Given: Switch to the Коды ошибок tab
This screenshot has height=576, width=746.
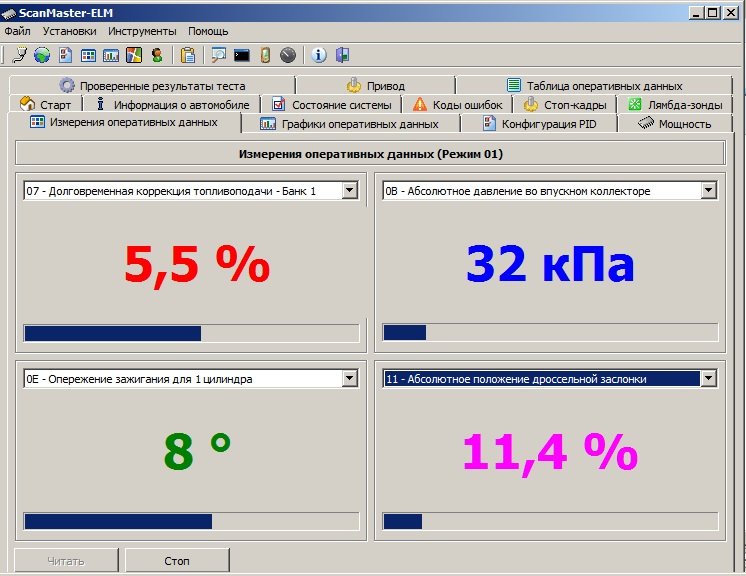Looking at the screenshot, I should (x=458, y=104).
